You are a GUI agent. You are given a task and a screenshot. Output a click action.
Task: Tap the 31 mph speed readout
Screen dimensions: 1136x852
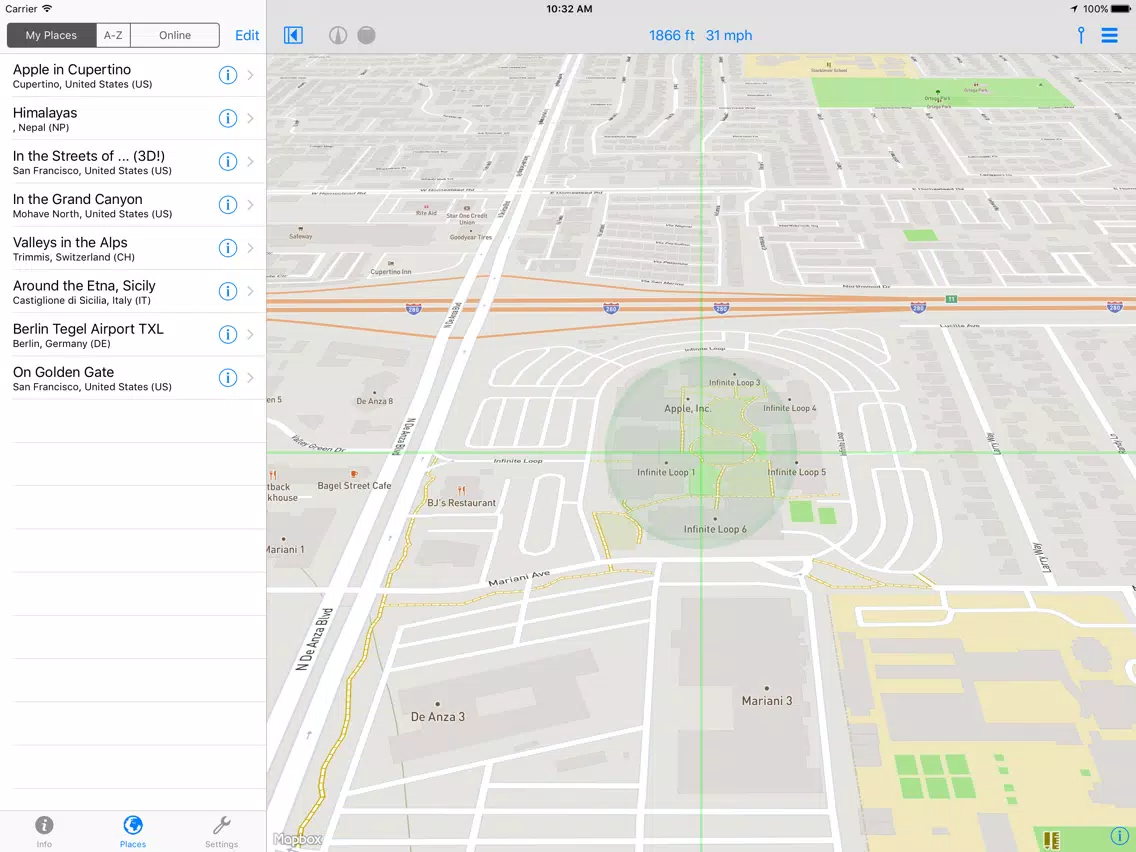[729, 35]
